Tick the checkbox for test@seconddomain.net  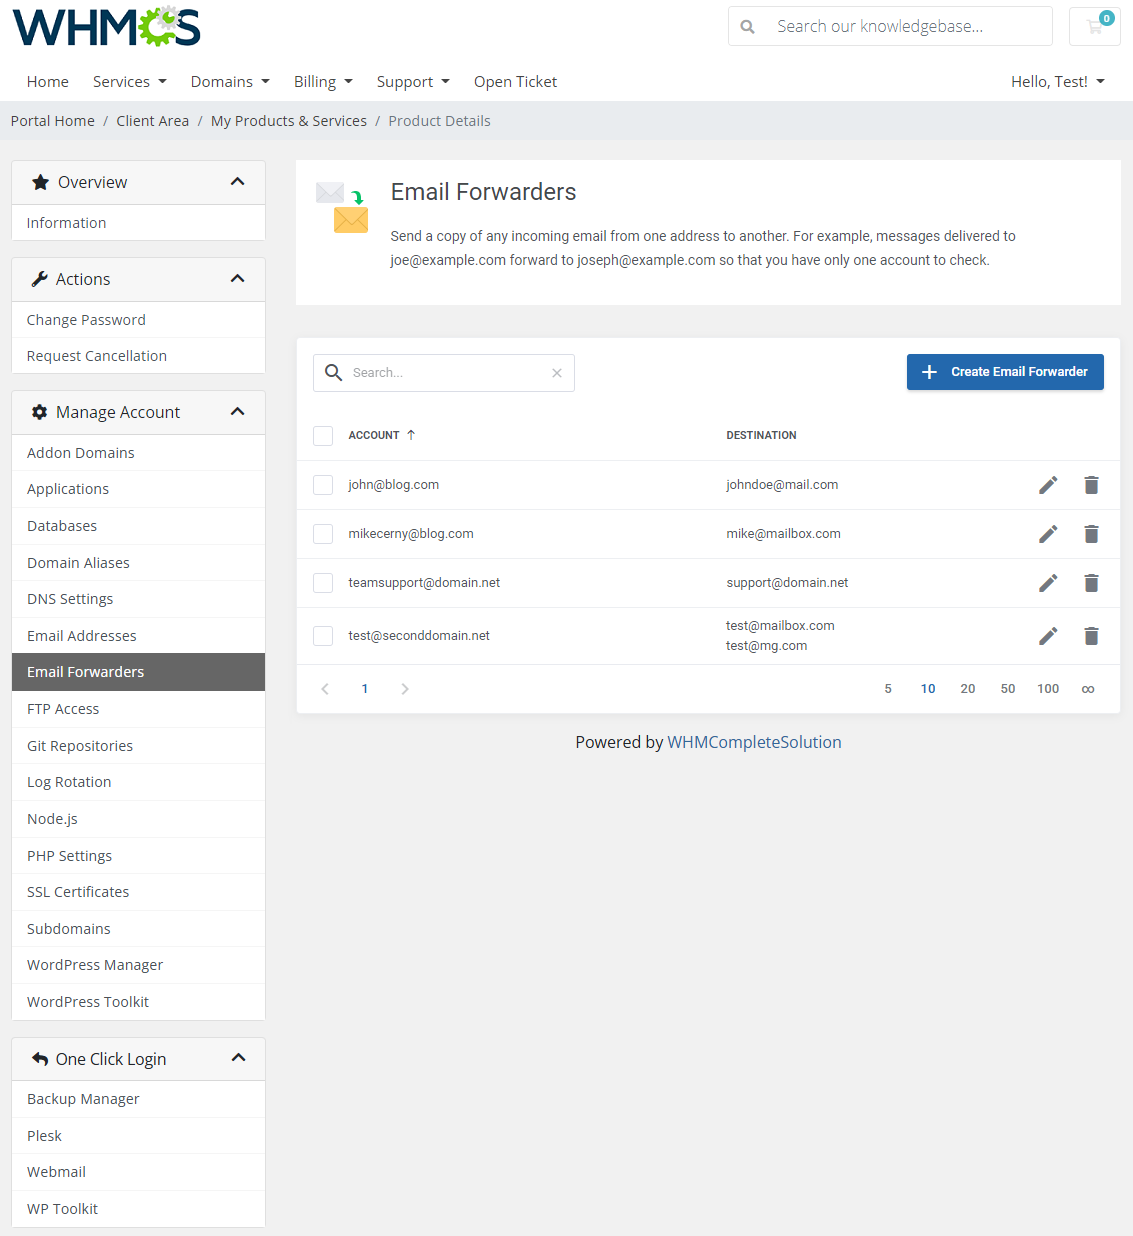tap(323, 635)
